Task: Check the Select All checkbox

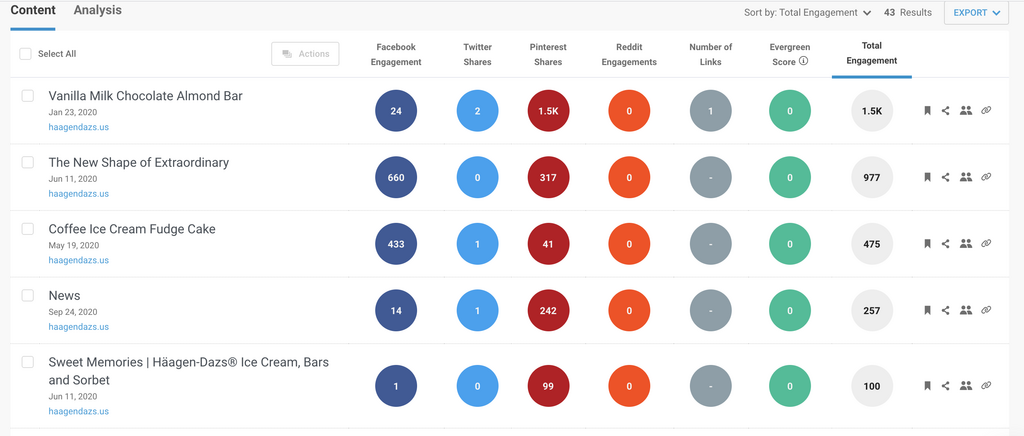Action: (26, 54)
